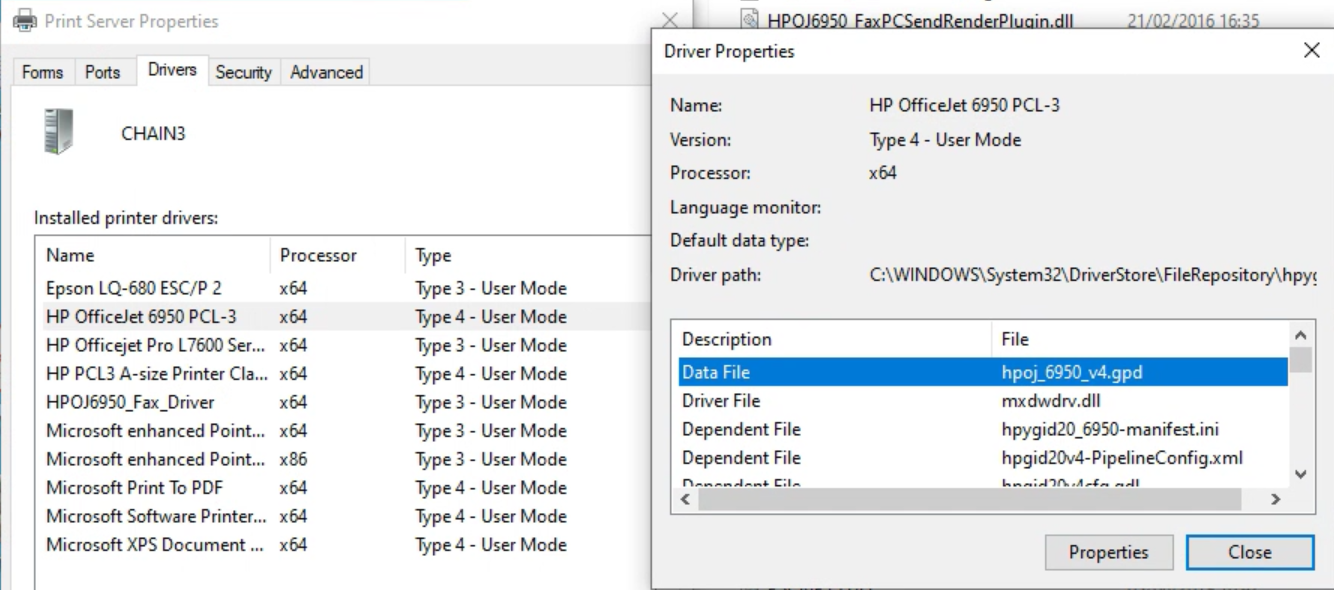This screenshot has width=1334, height=590.
Task: Click the CHAIN3 server icon
Action: pyautogui.click(x=60, y=133)
